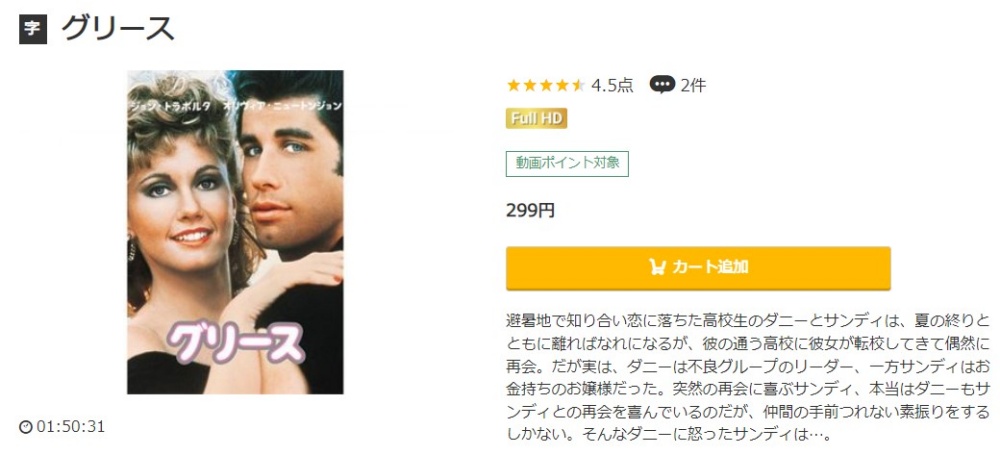
Task: Click the star rating icons
Action: tap(545, 85)
